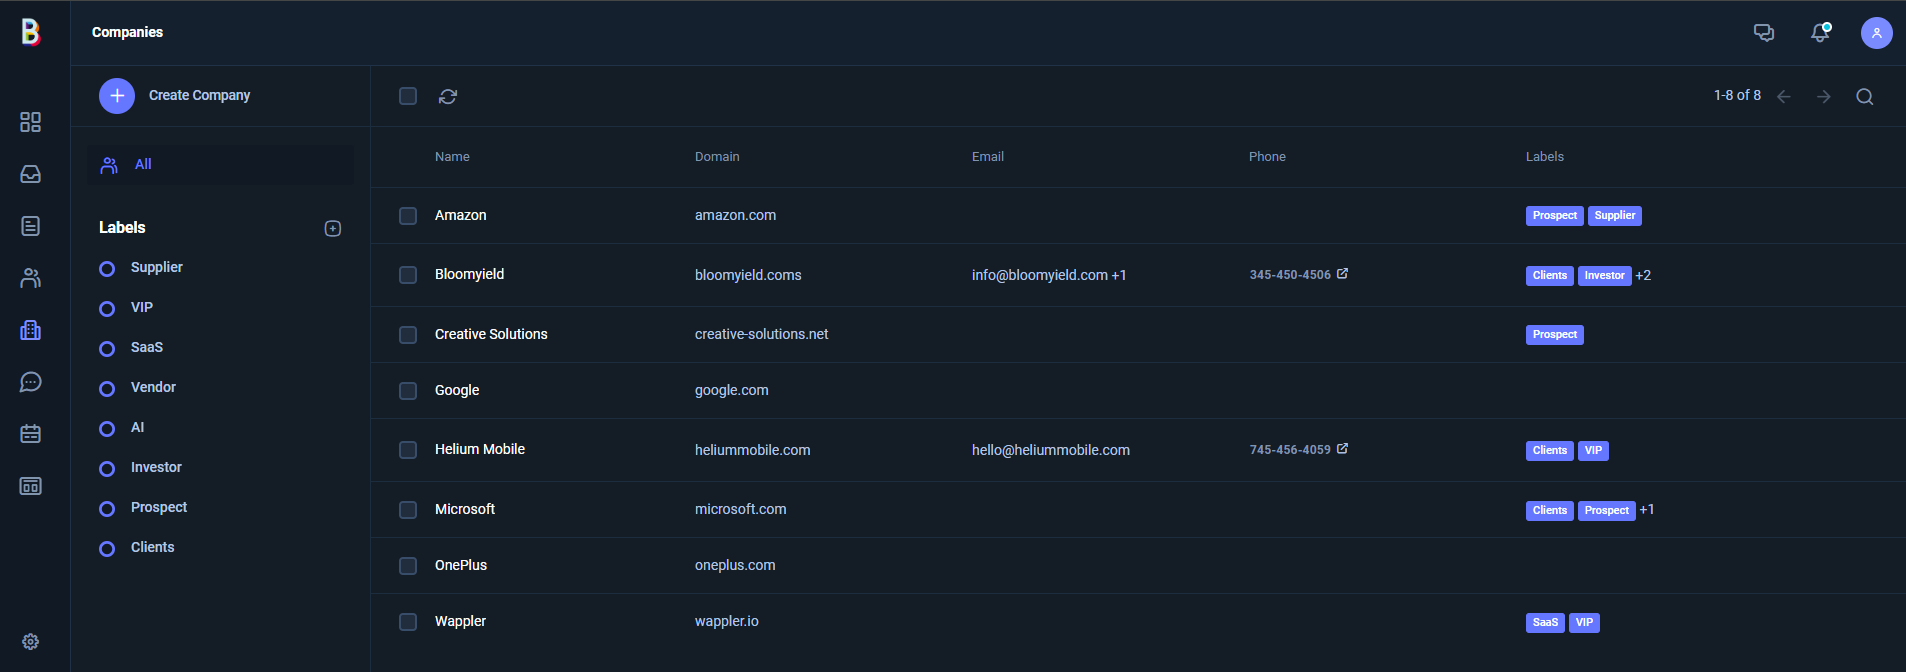Click phone number 745-456-4059
This screenshot has height=672, width=1906.
tap(1290, 450)
